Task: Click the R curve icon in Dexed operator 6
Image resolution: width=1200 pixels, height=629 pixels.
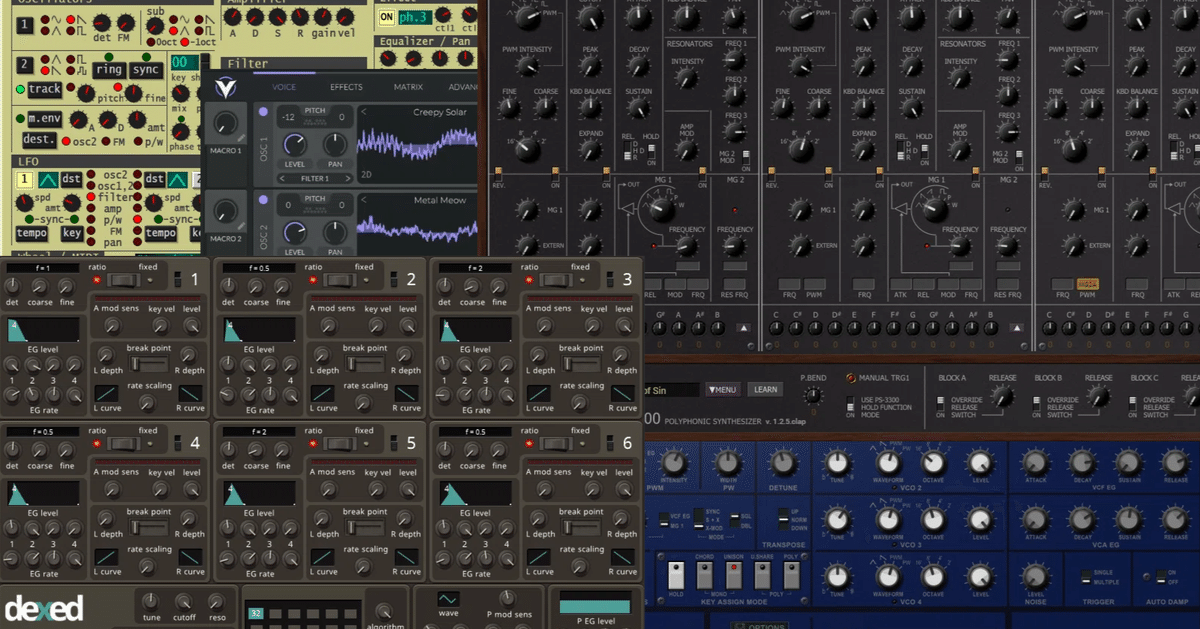Action: [x=624, y=556]
